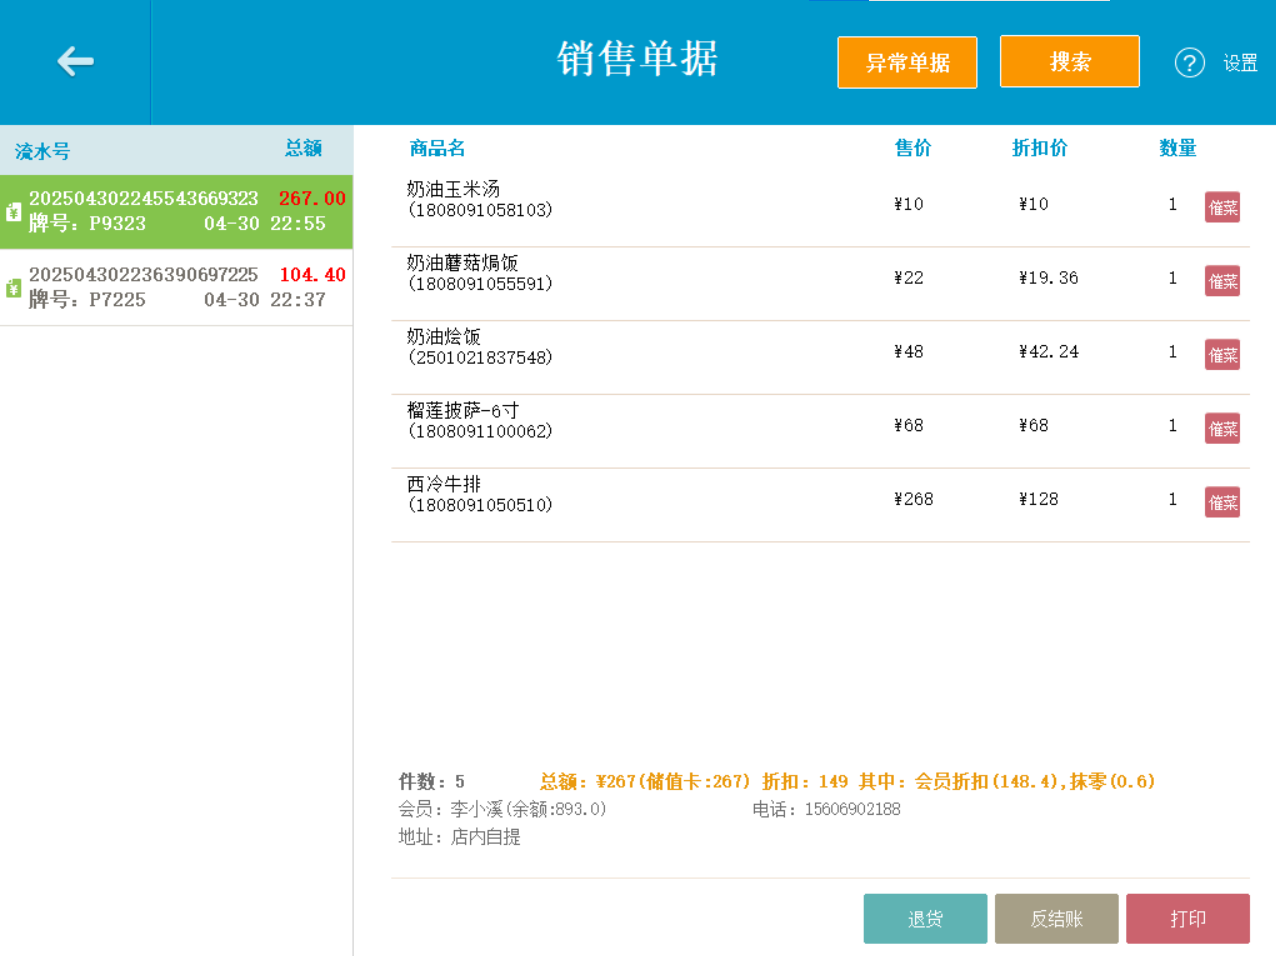Click 催菜 for 奶油蘑菇焗饭
The width and height of the screenshot is (1276, 956).
click(1222, 281)
